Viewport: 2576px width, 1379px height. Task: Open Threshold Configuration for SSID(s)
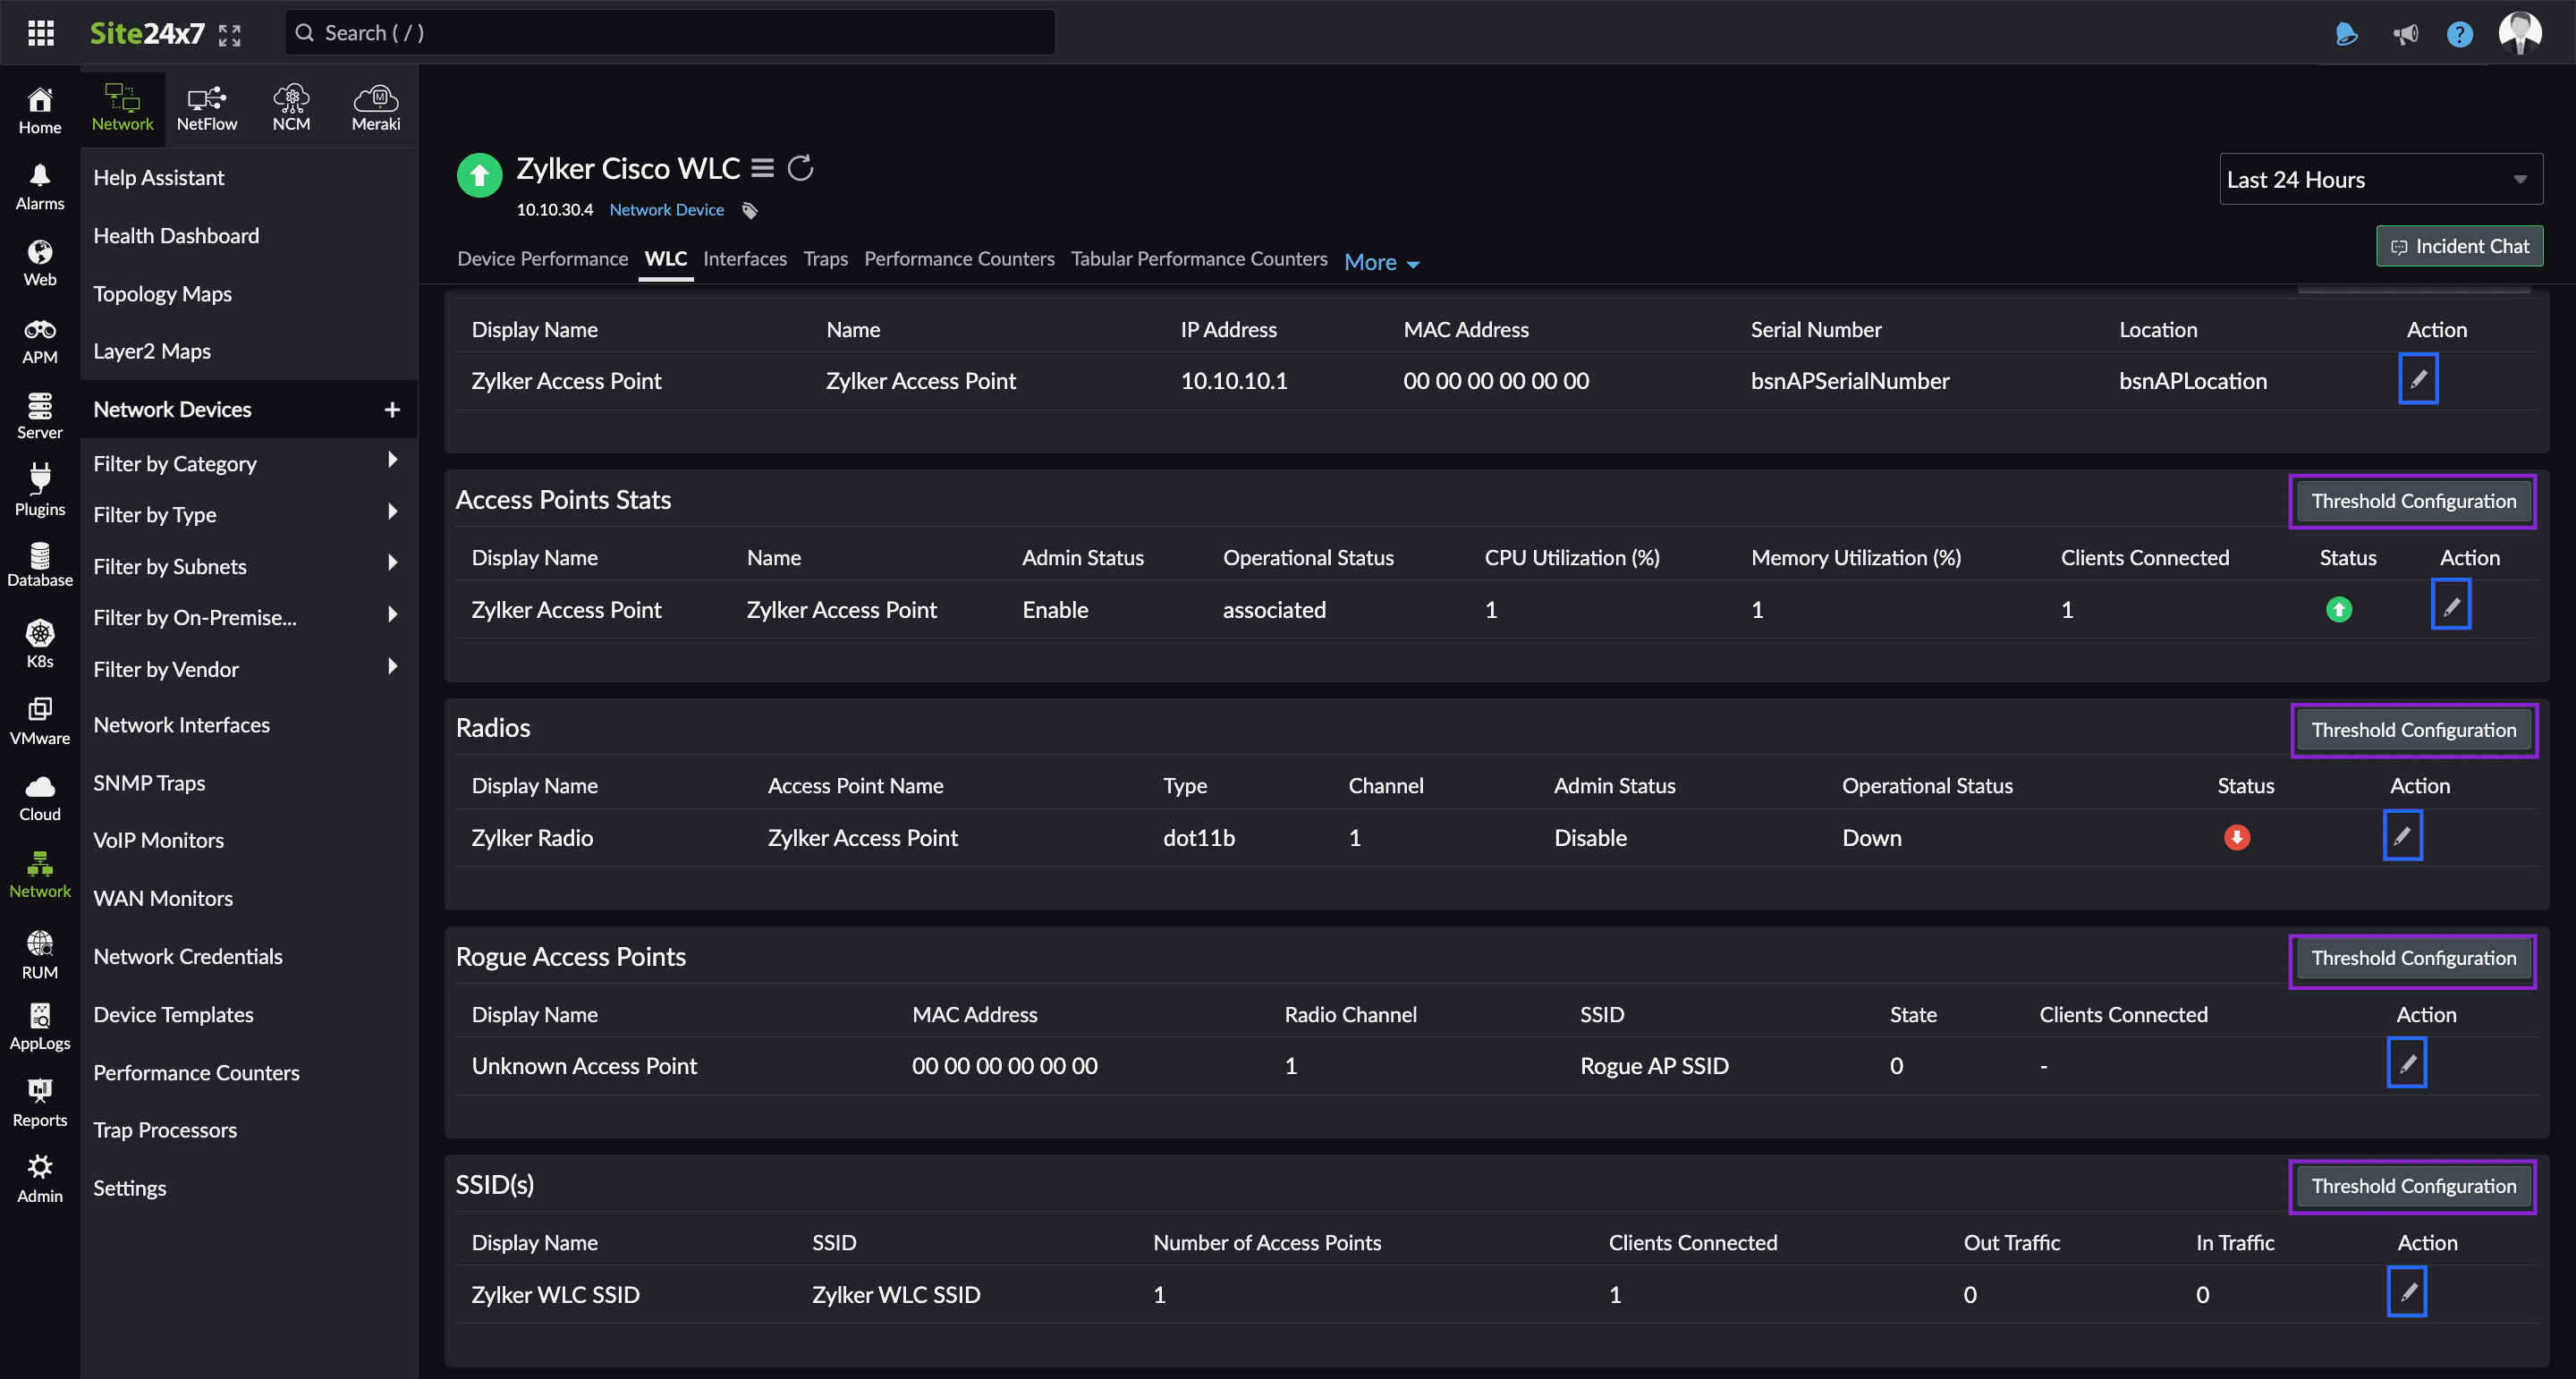(2413, 1186)
